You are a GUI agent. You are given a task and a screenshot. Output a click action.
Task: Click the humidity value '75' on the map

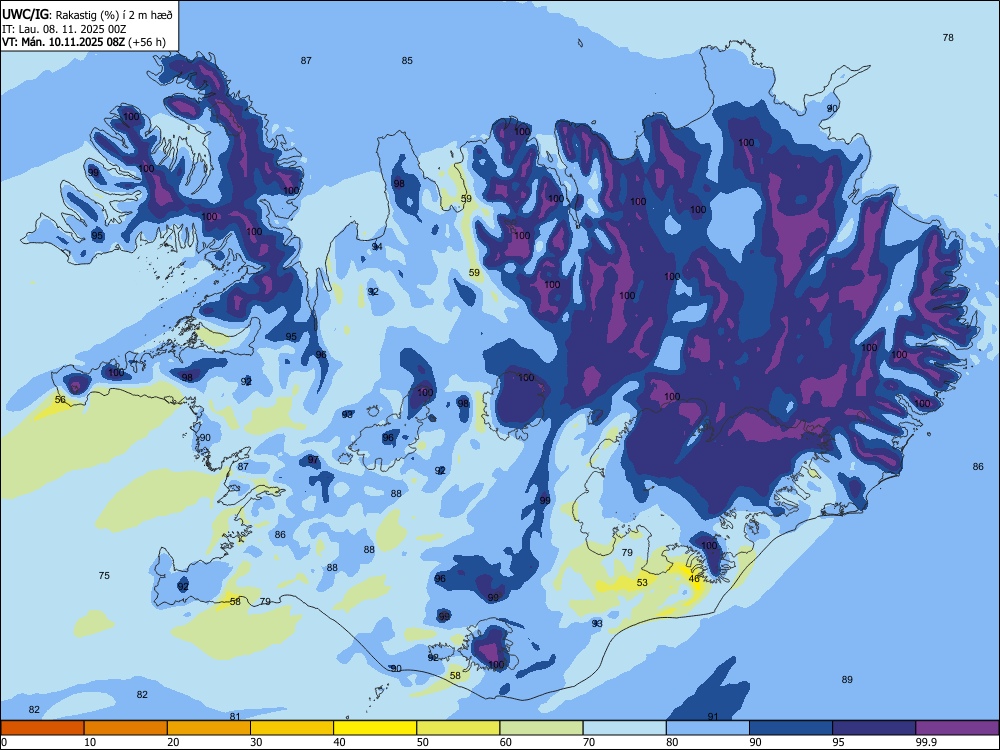(x=104, y=575)
